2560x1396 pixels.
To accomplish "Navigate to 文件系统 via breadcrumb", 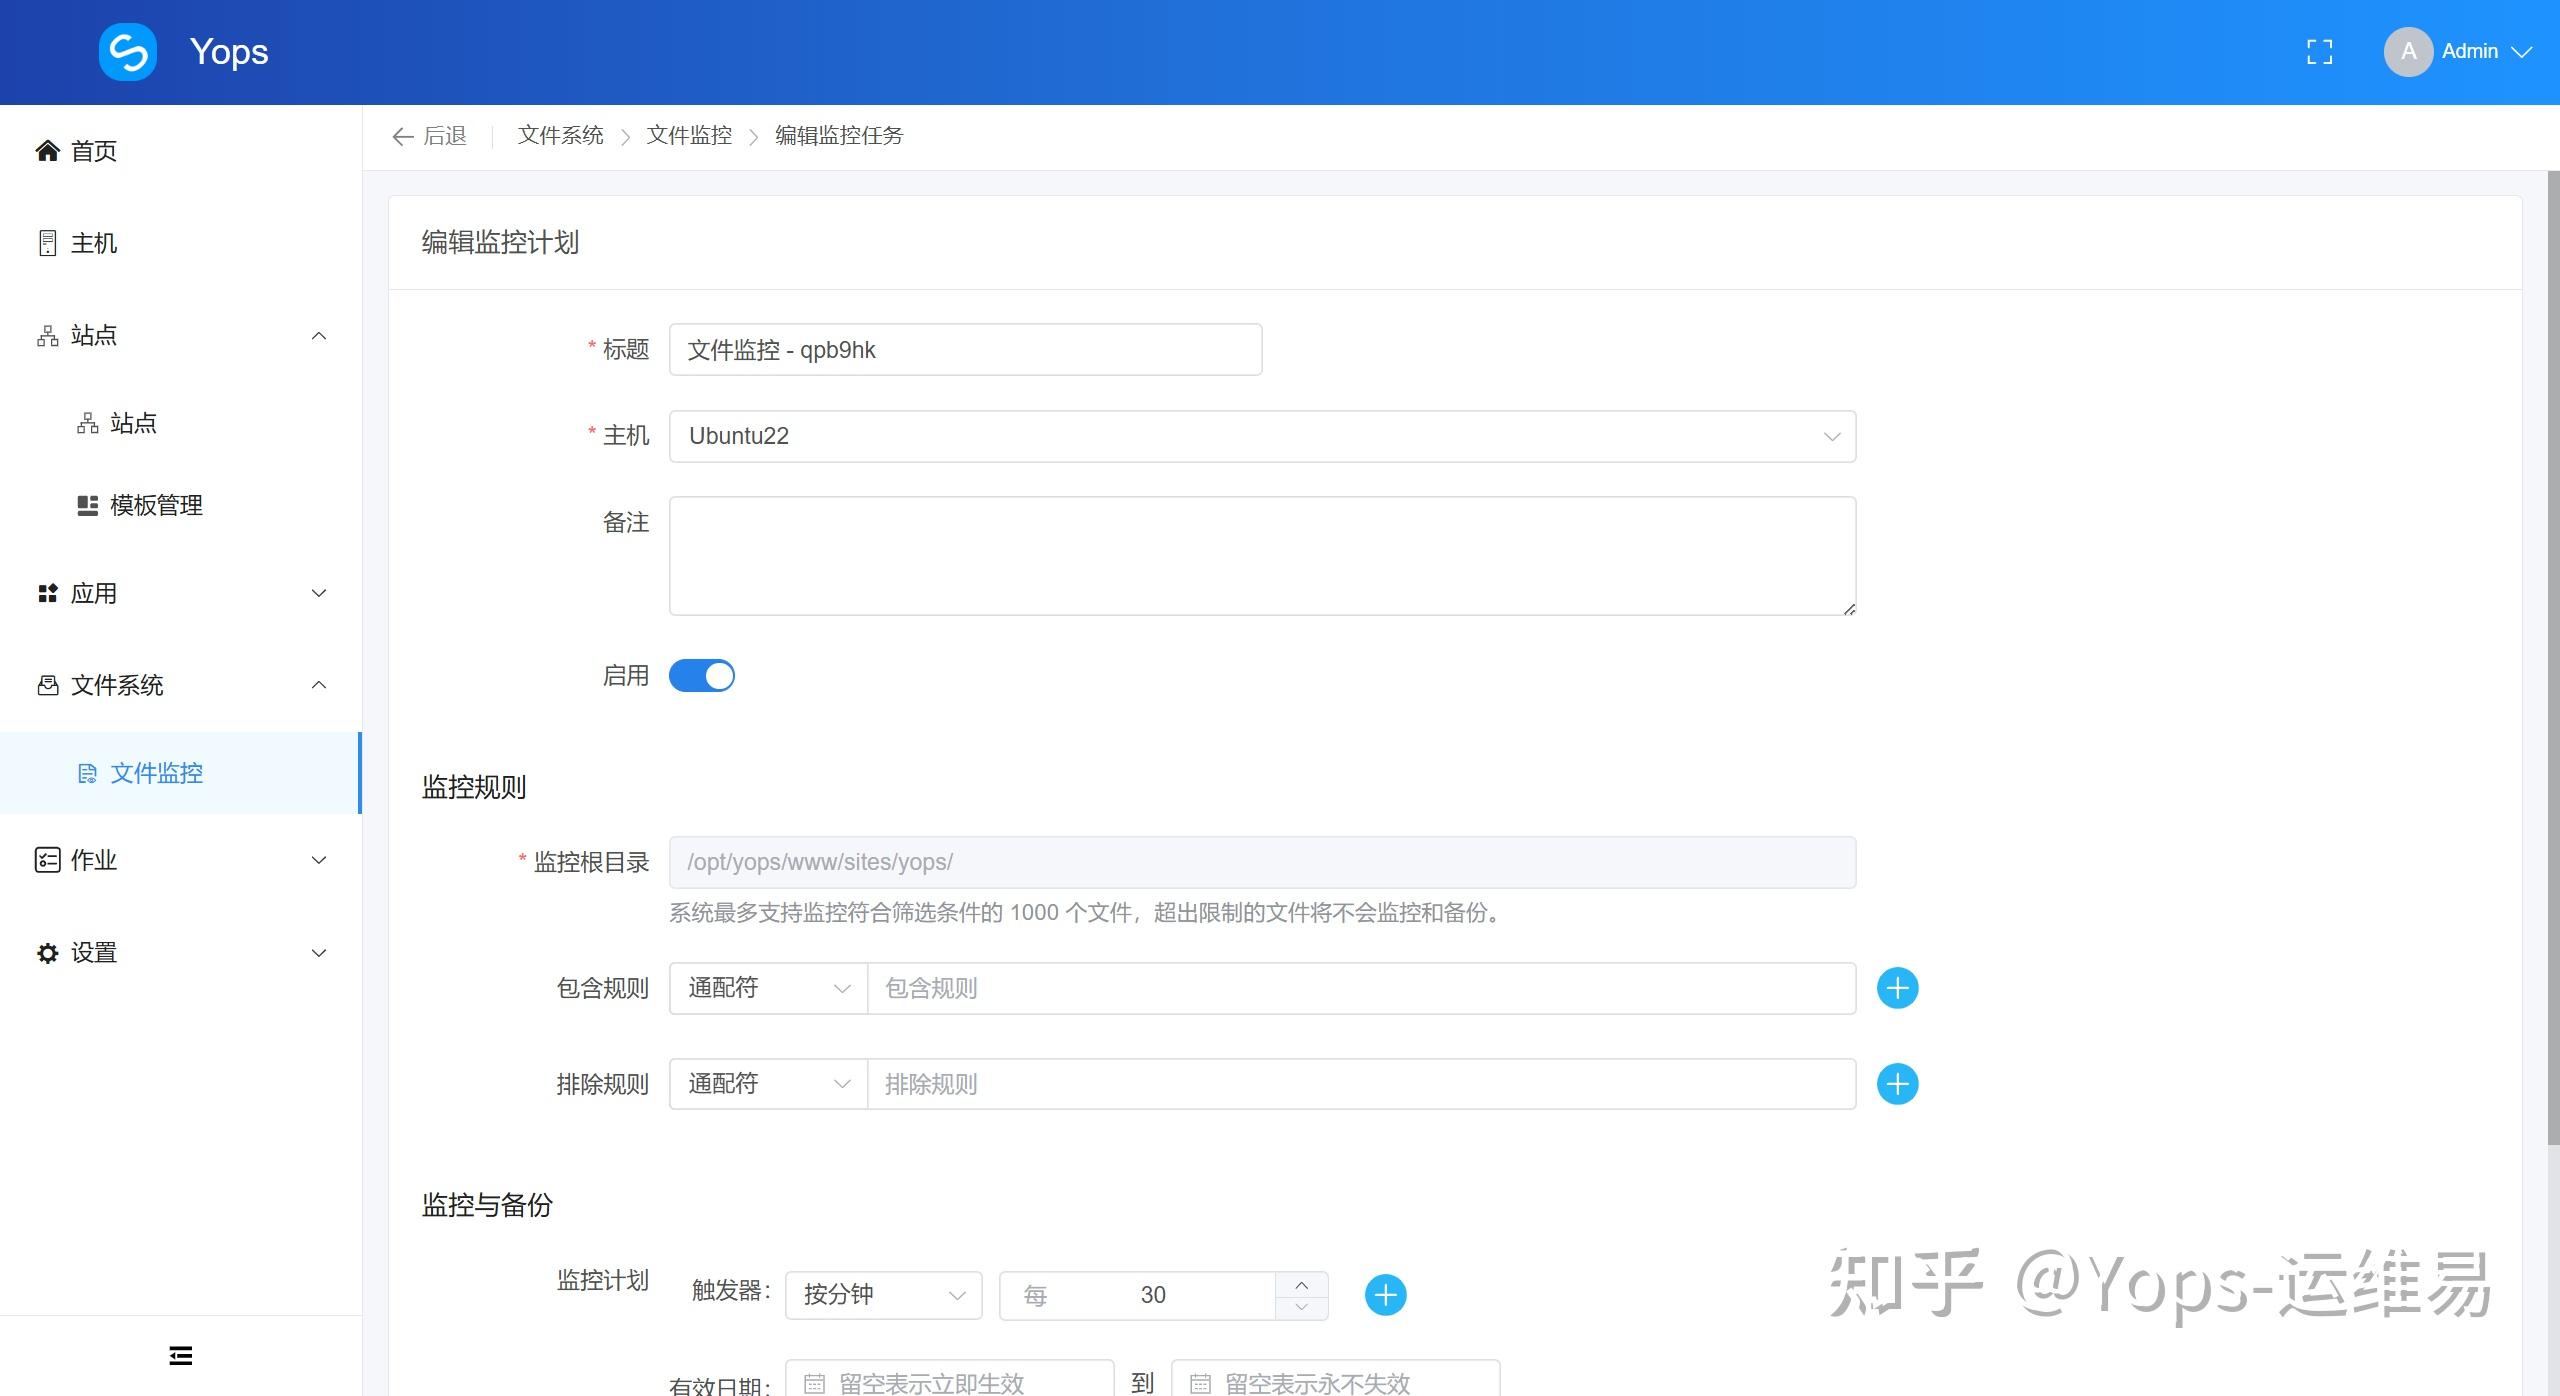I will coord(560,135).
